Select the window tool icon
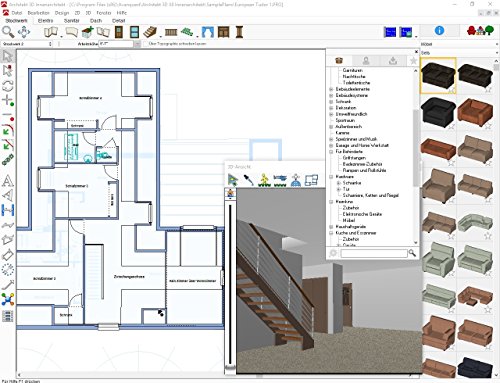 click(134, 32)
